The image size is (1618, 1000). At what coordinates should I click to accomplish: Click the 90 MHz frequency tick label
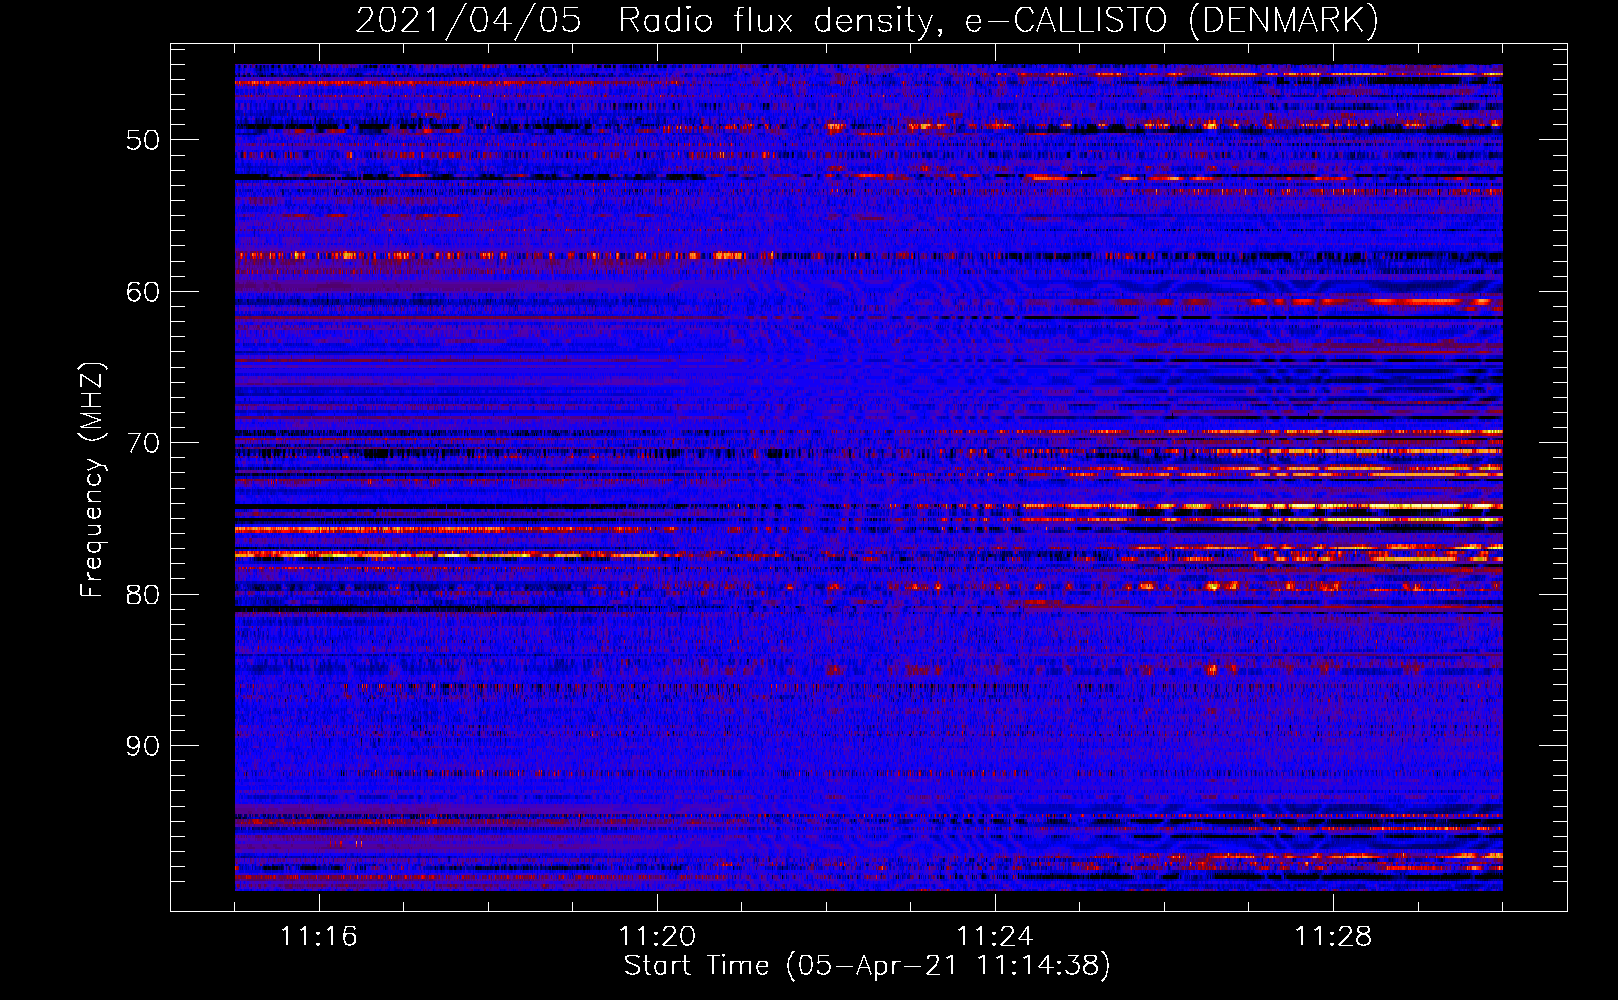point(143,746)
